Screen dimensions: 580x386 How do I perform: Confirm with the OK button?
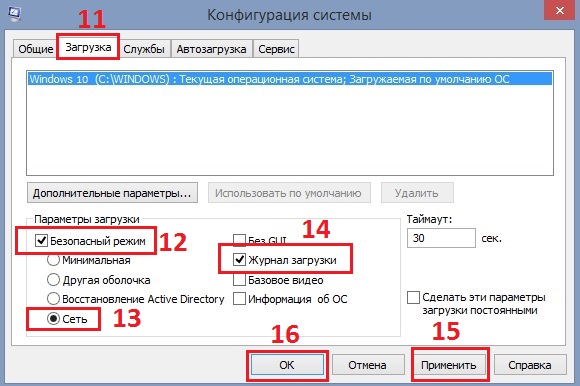click(x=287, y=365)
